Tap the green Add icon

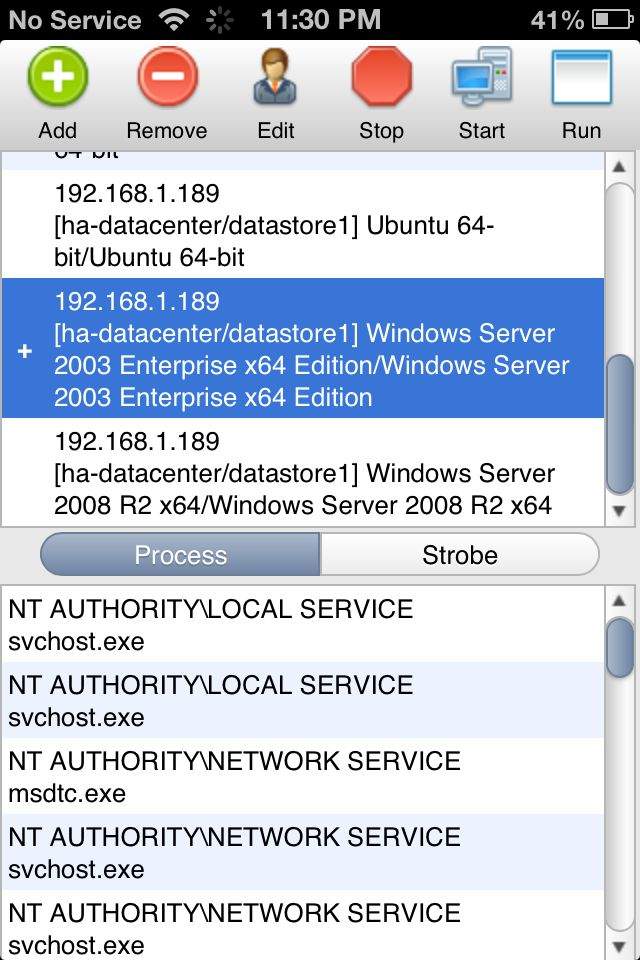58,79
